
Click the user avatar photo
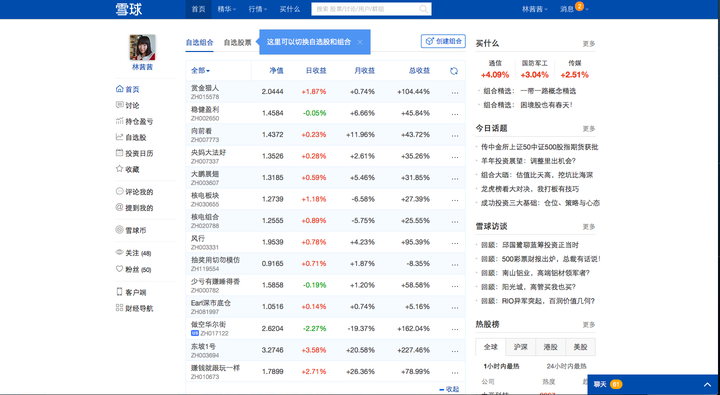[x=142, y=47]
